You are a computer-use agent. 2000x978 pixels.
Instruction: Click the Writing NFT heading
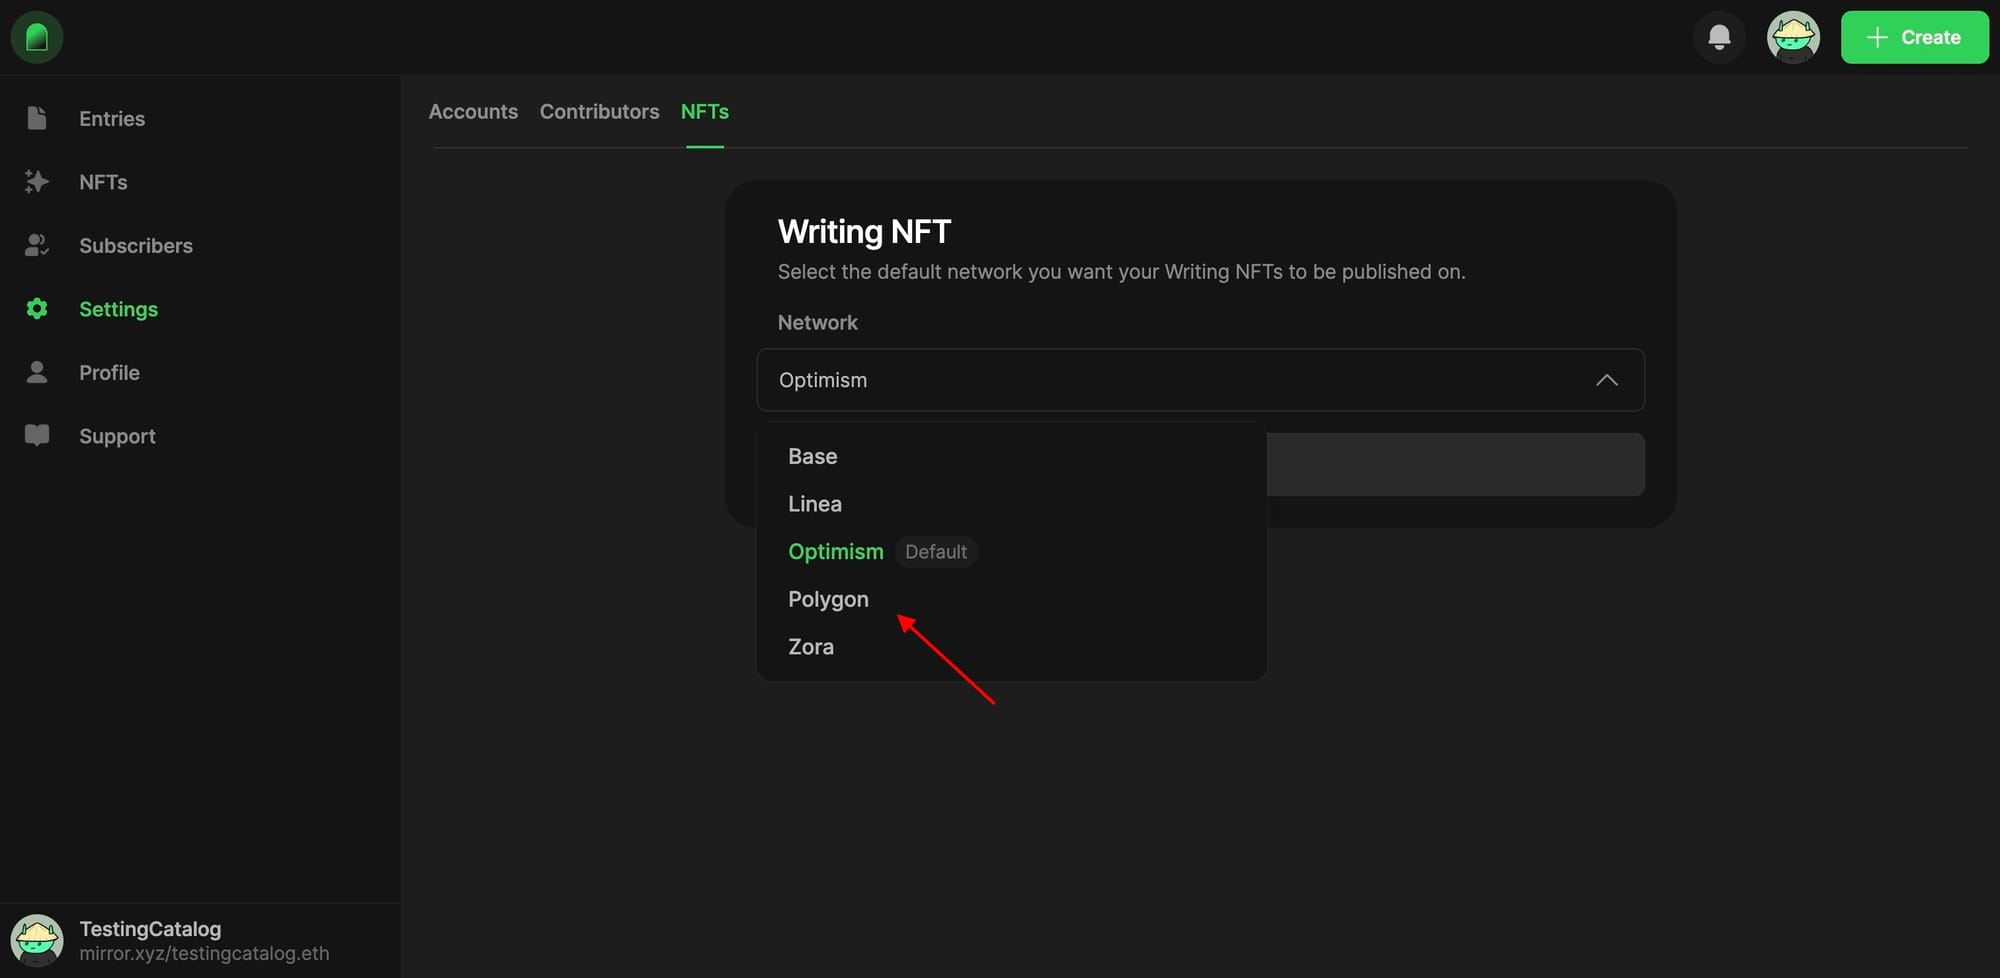tap(864, 231)
